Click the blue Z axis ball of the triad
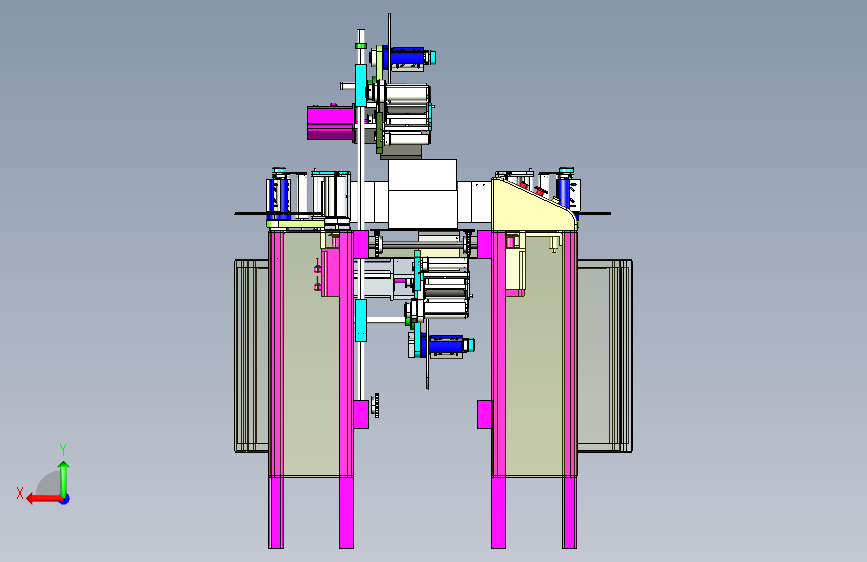This screenshot has height=562, width=867. [65, 499]
